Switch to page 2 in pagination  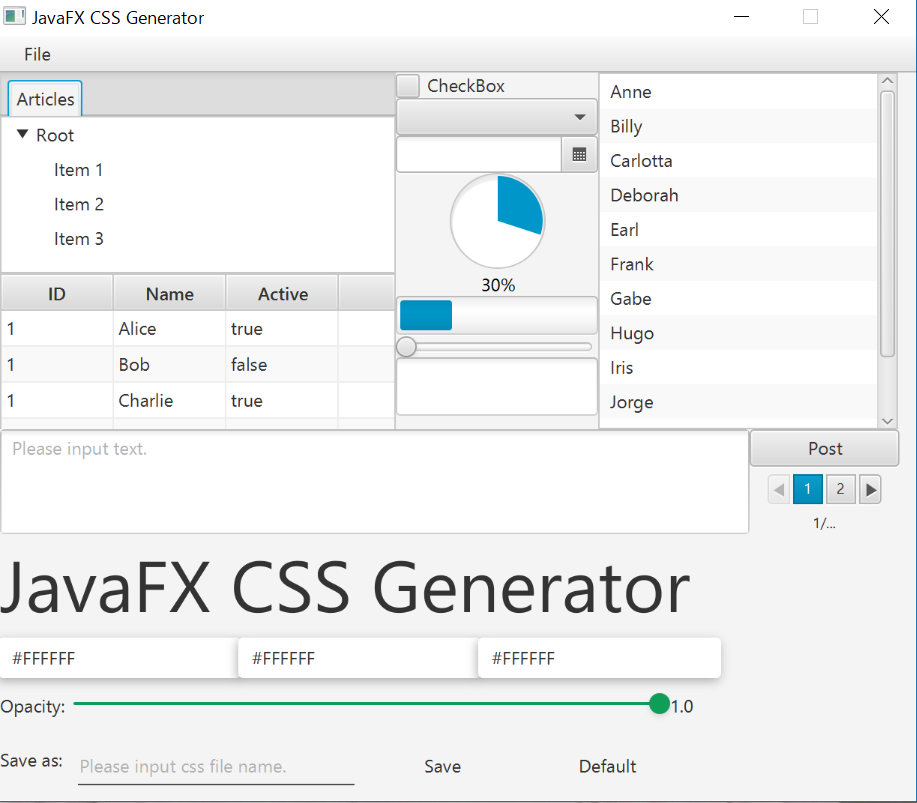pos(840,489)
